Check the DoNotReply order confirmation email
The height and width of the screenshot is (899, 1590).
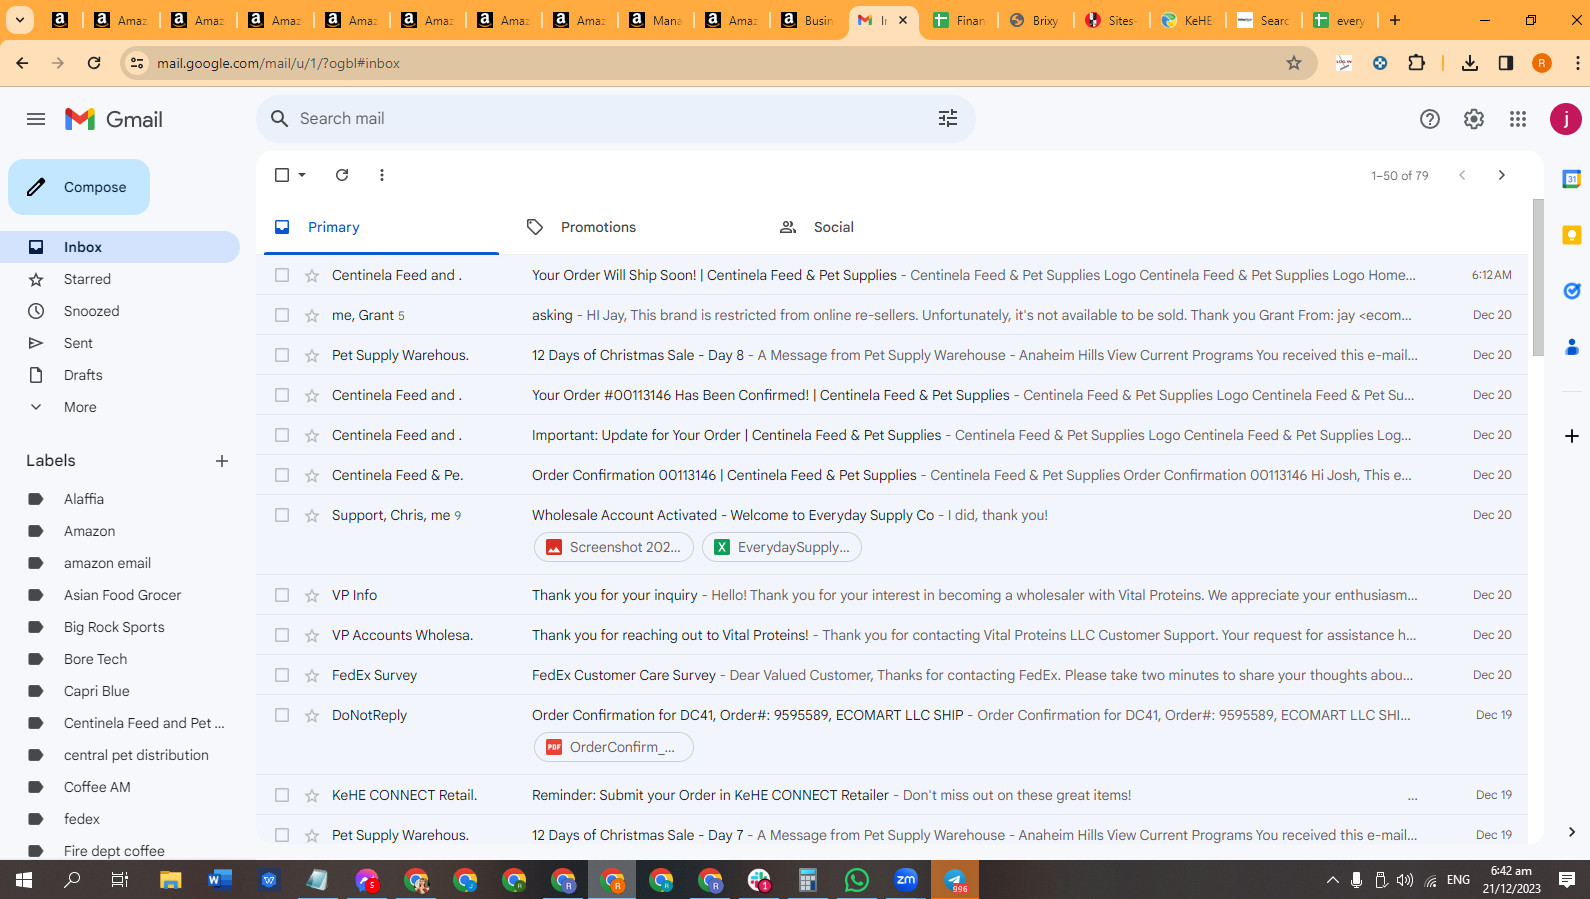coord(282,715)
